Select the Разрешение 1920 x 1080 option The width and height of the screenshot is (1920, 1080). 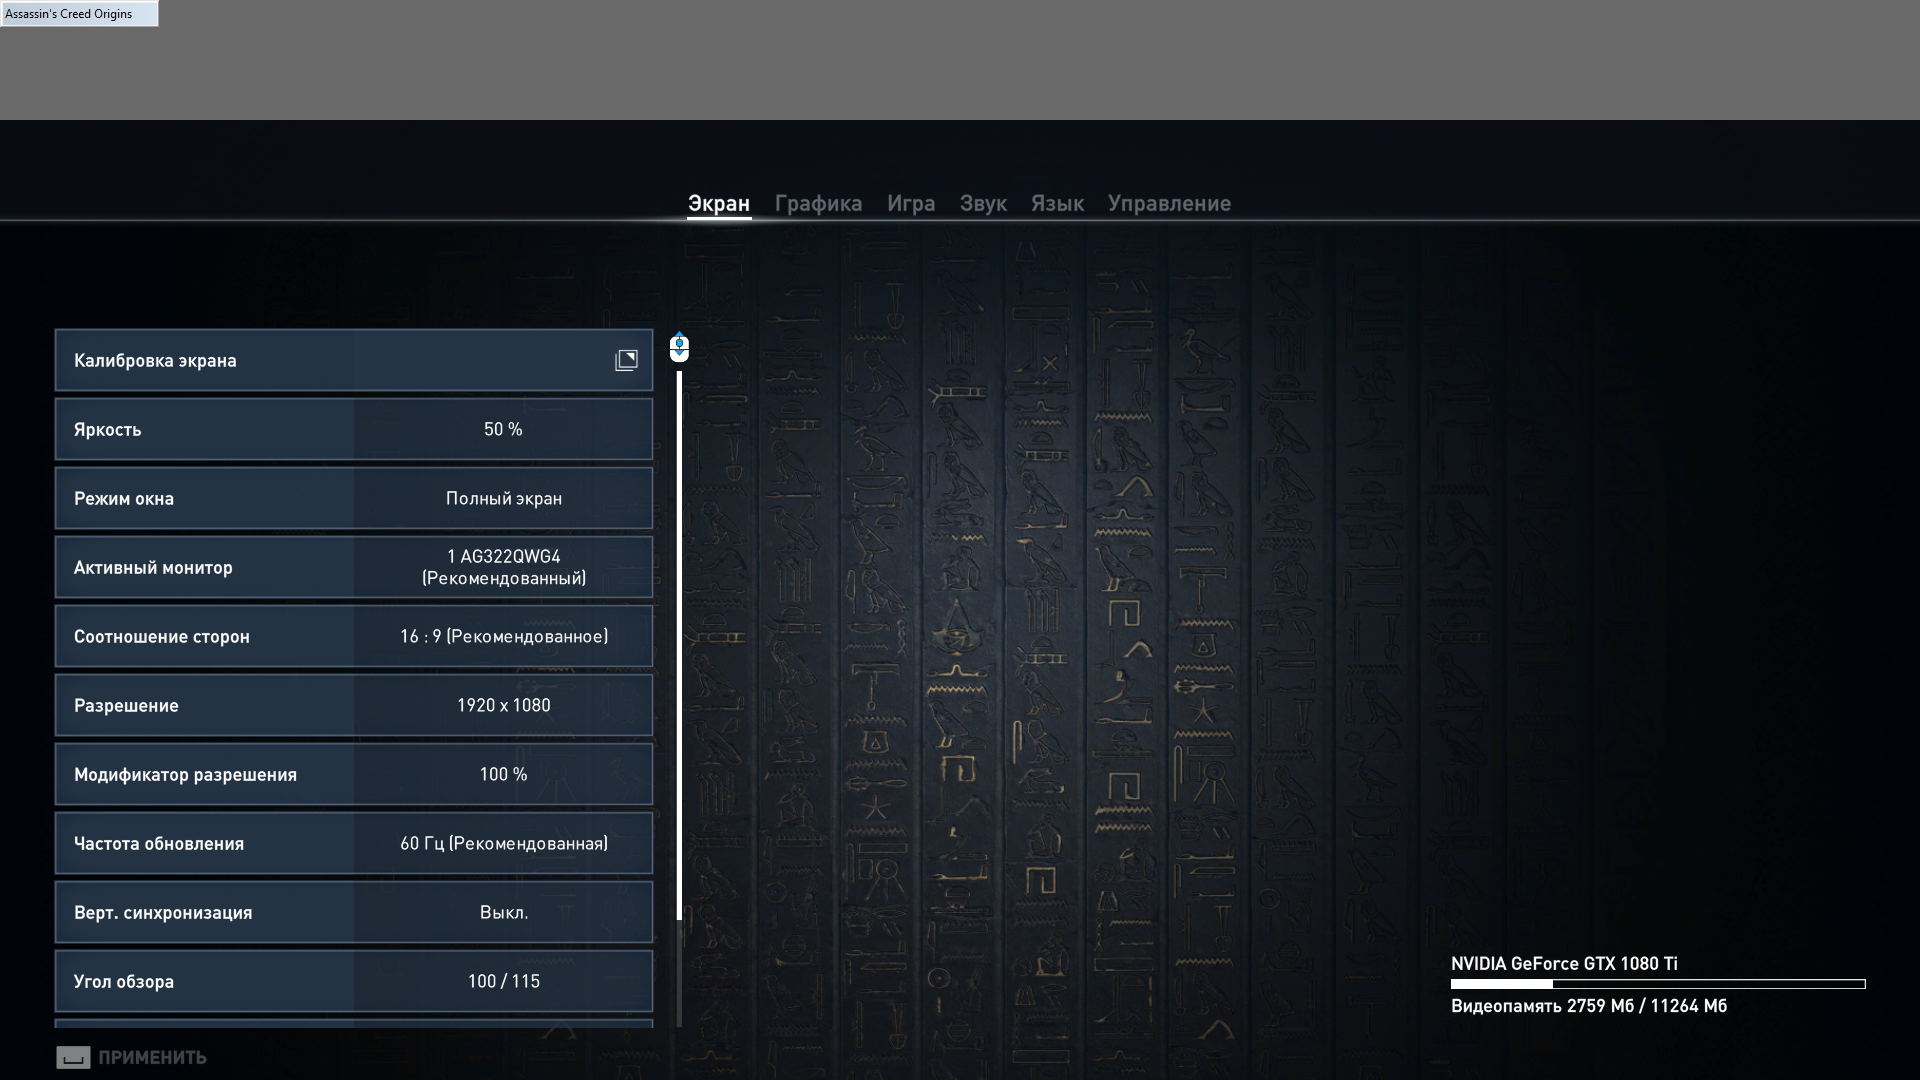(x=503, y=705)
